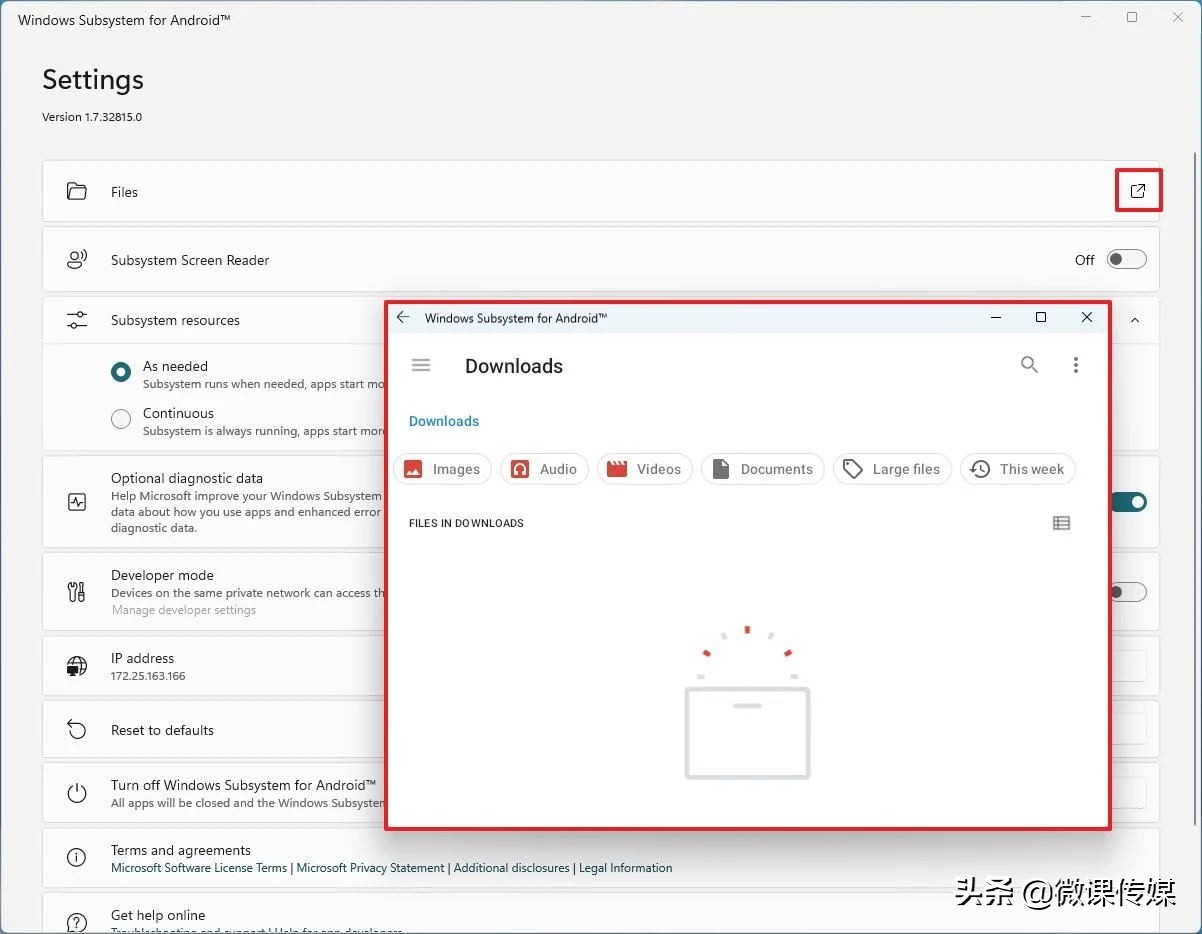Click the IP address value 172.25.163.166
Screen dimensions: 1202x934
click(148, 676)
